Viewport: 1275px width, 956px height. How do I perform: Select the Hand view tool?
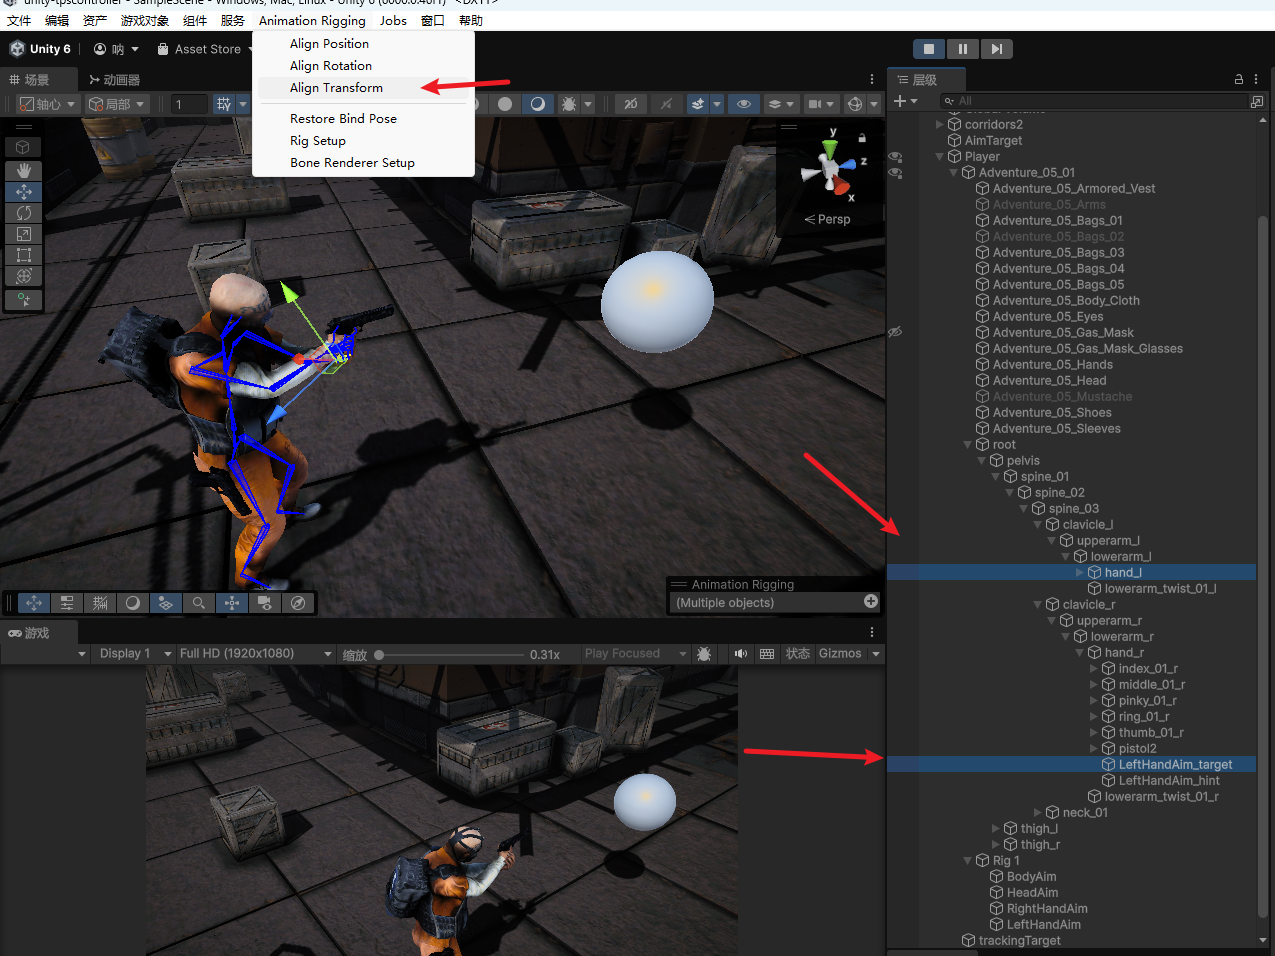point(24,171)
